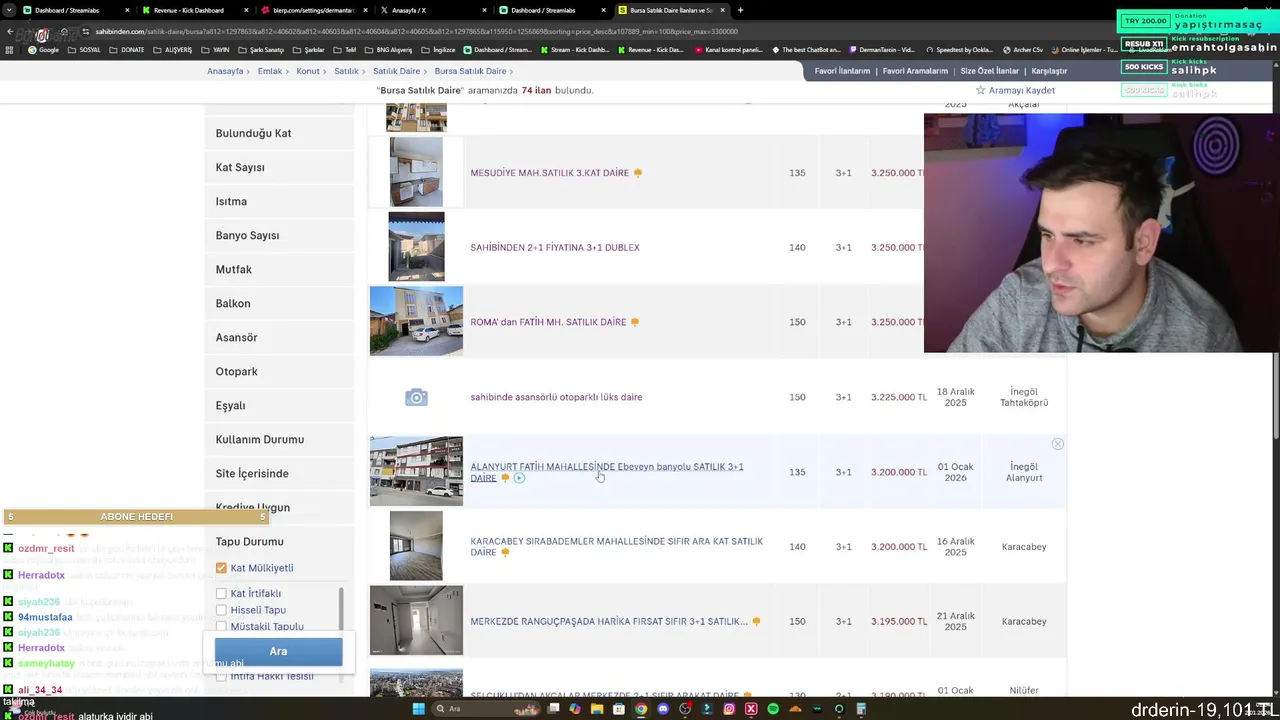Collapse the Tapu Durumu filter
The height and width of the screenshot is (720, 1280).
pyautogui.click(x=279, y=541)
